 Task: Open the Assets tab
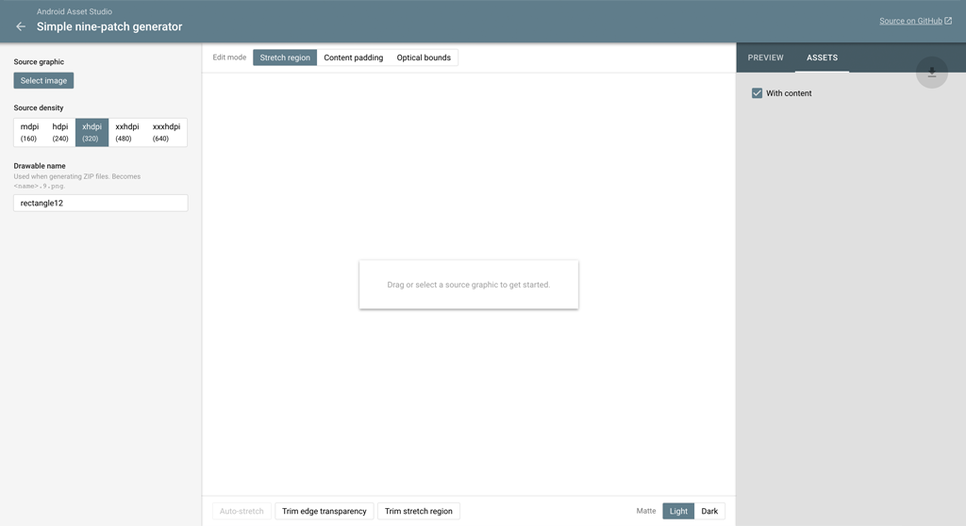pyautogui.click(x=822, y=58)
